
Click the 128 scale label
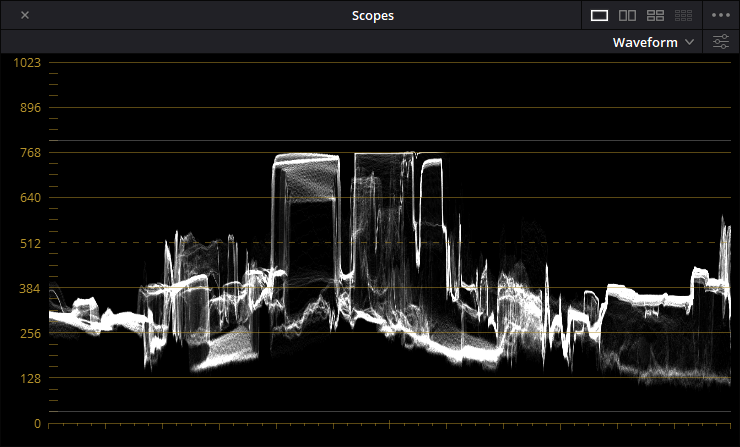pos(30,378)
